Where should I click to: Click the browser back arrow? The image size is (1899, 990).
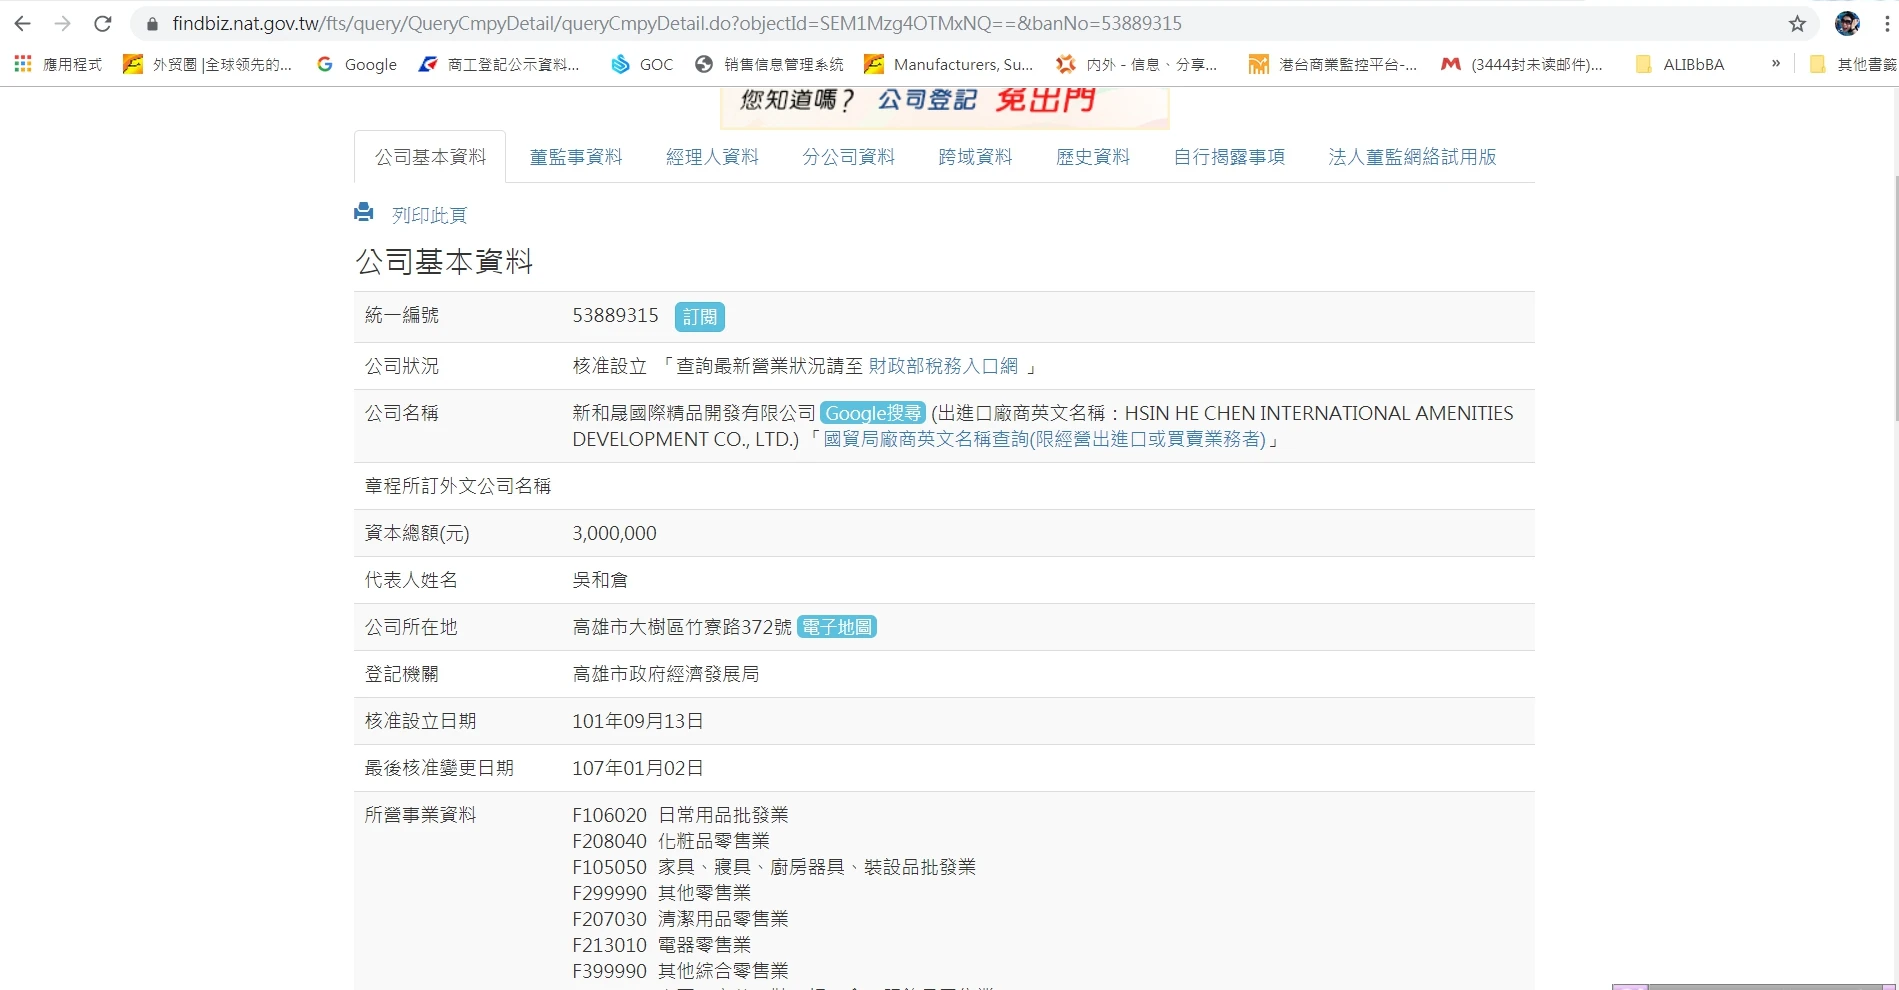click(22, 24)
